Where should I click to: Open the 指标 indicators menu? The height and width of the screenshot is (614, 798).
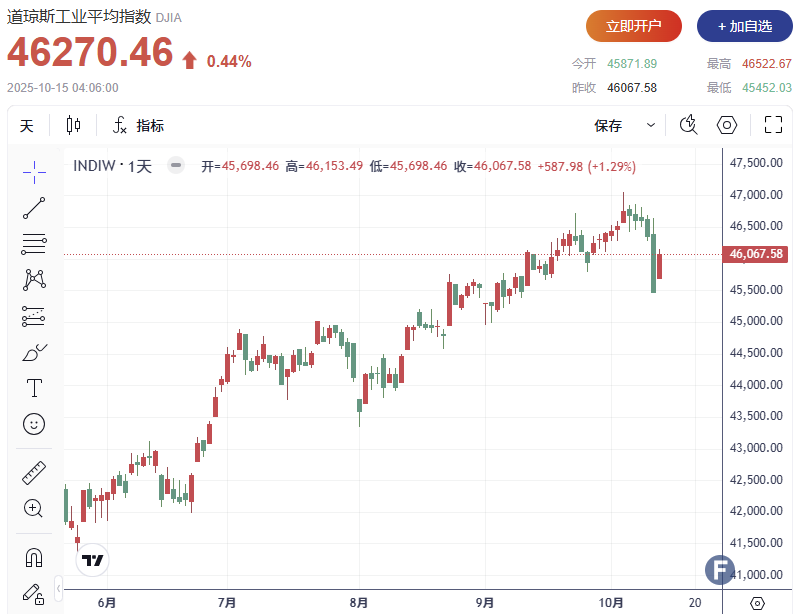click(138, 126)
